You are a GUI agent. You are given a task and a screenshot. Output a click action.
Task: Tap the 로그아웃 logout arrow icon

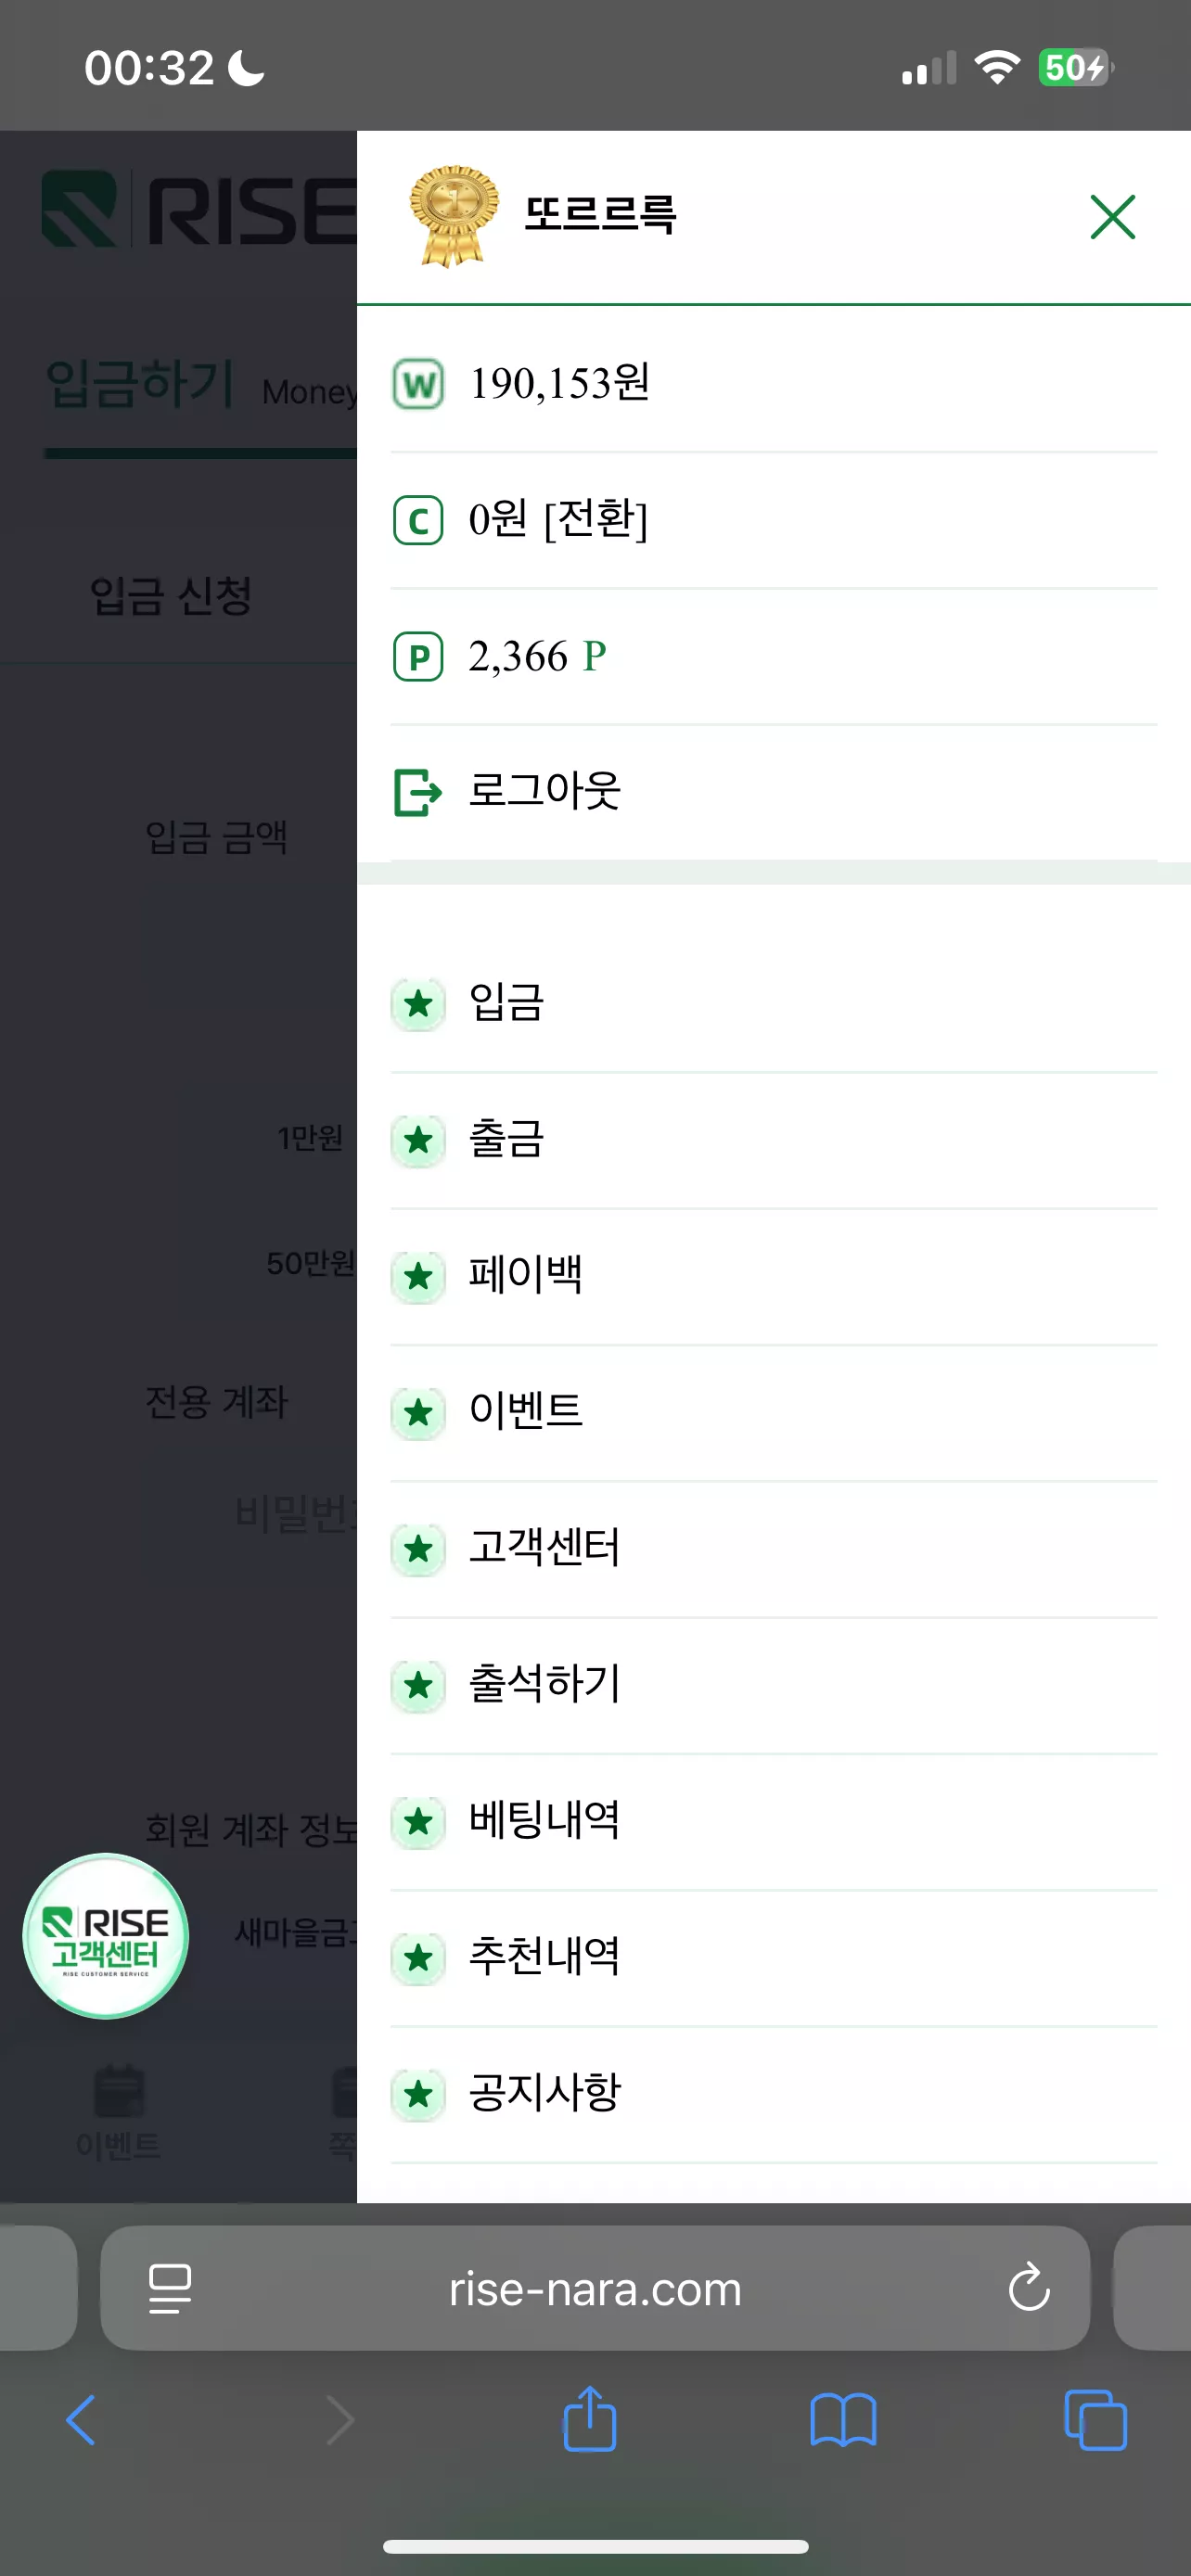point(418,792)
